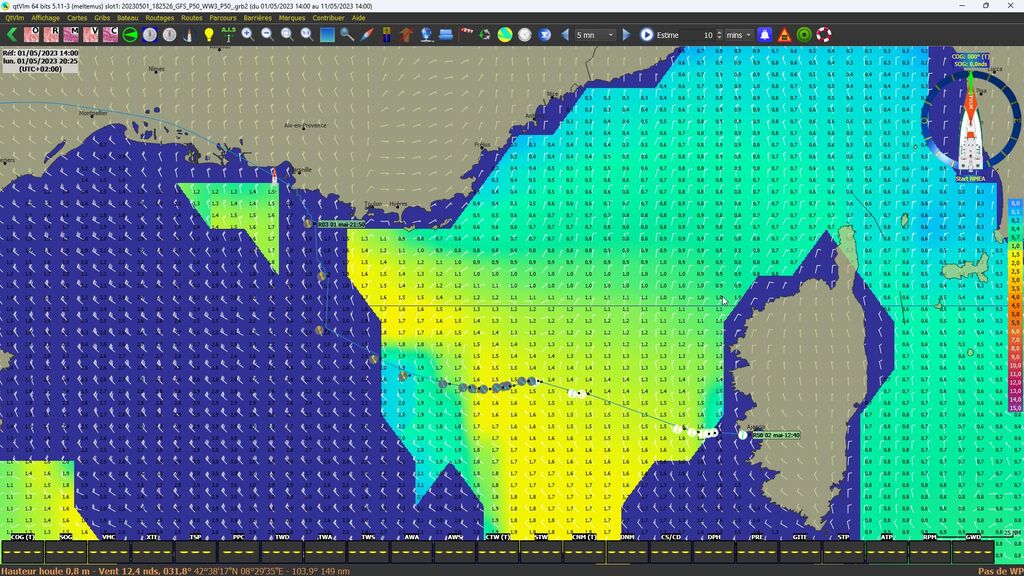Click the blue globe icon
The image size is (1024, 576).
(426, 35)
